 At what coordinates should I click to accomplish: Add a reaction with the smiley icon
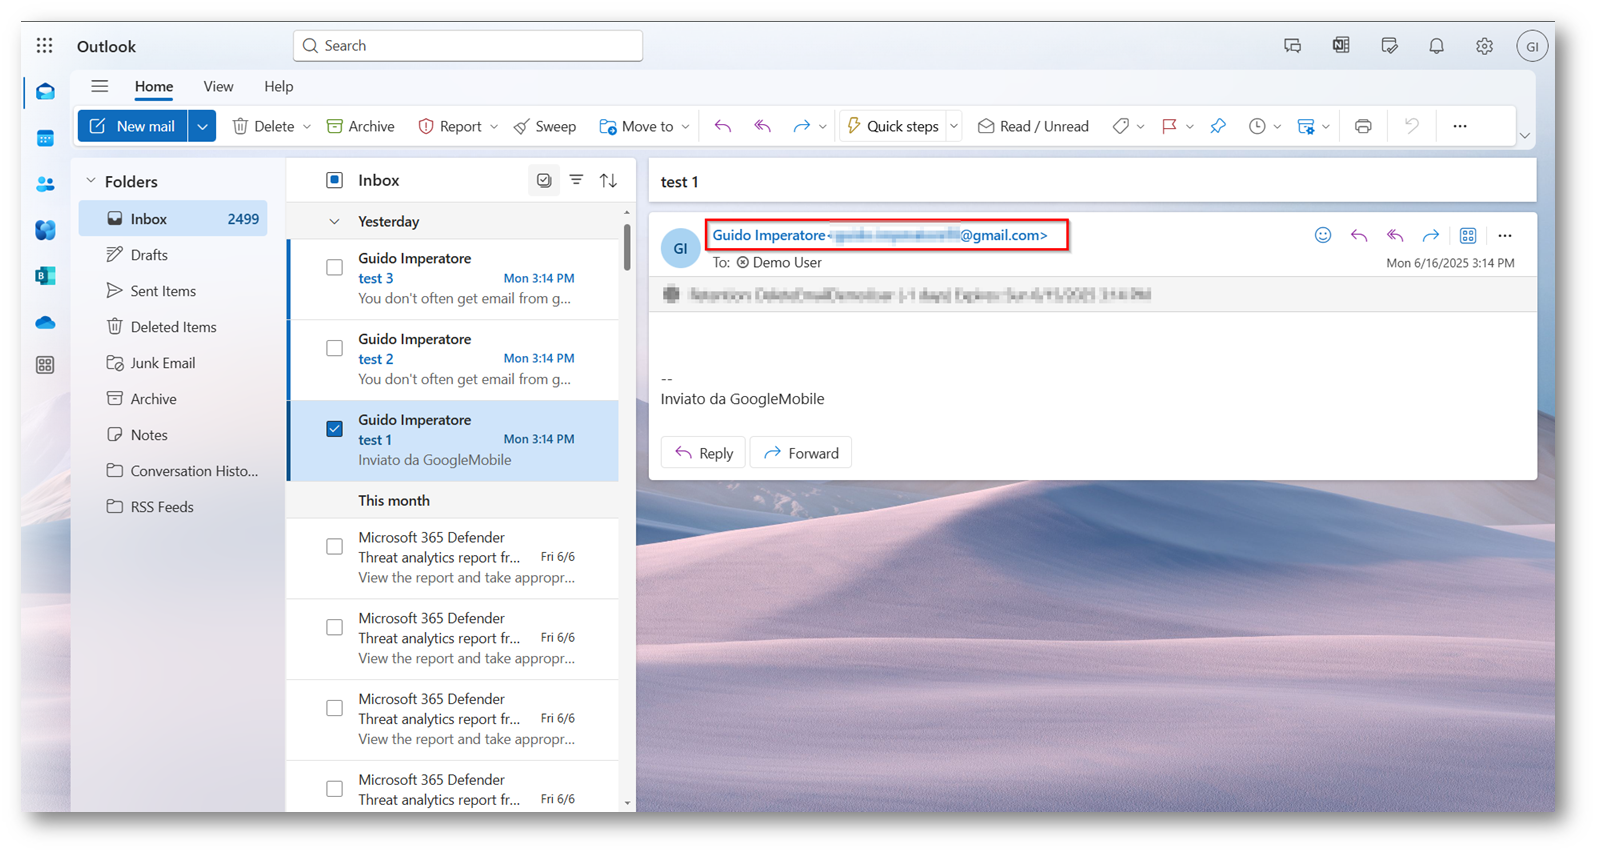pos(1322,235)
